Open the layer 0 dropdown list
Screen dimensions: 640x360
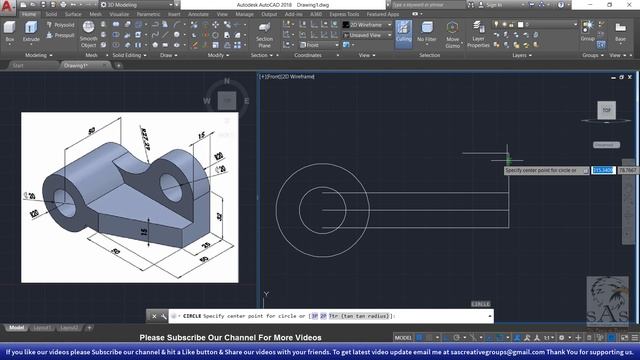[x=535, y=25]
